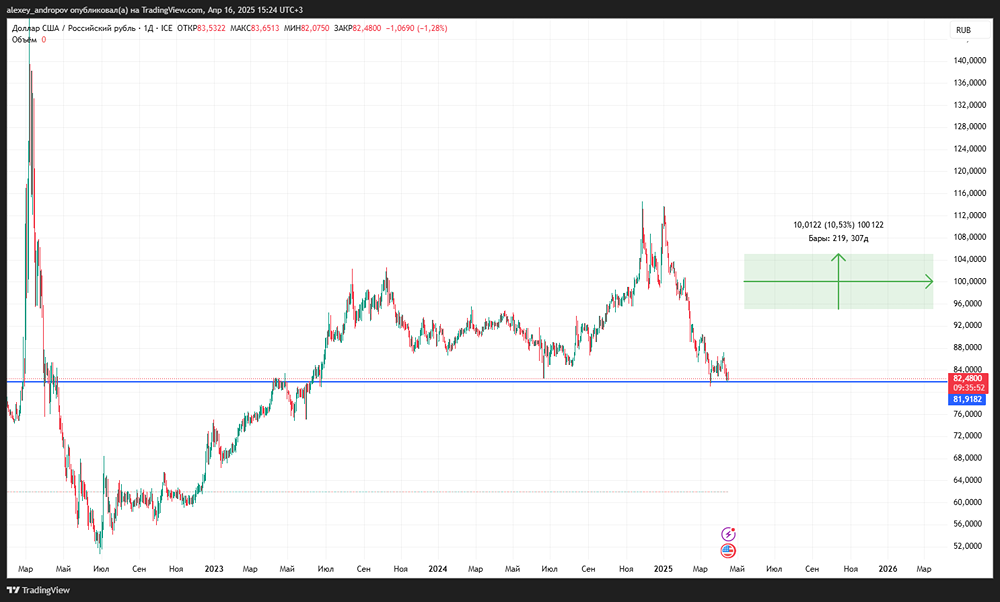The width and height of the screenshot is (1000, 602).
Task: Select the blue 81,9182 horizontal line label
Action: (967, 399)
